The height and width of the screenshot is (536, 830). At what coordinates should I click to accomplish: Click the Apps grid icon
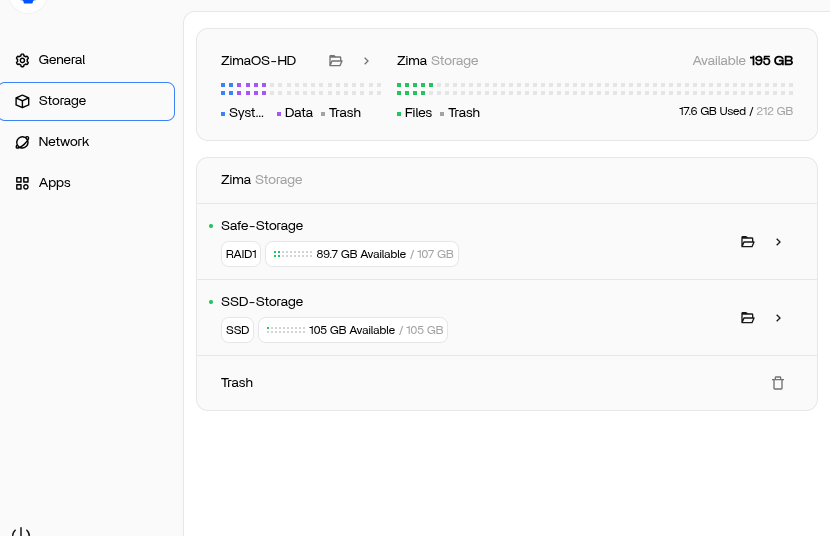(22, 184)
